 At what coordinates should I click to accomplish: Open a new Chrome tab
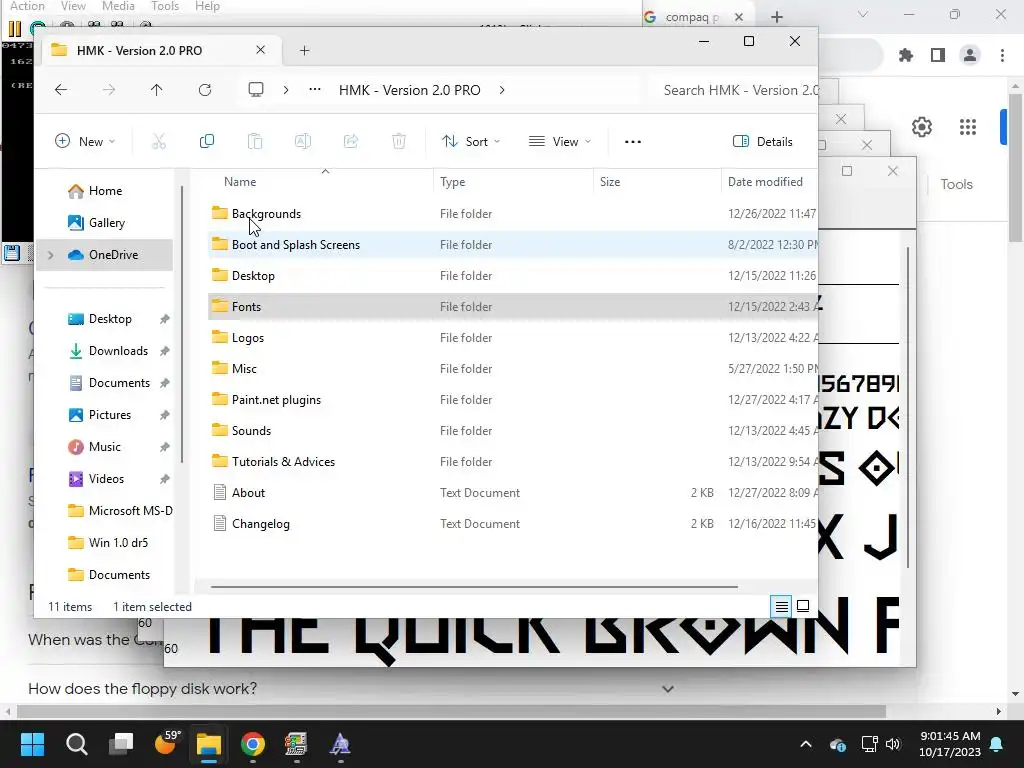pos(776,17)
